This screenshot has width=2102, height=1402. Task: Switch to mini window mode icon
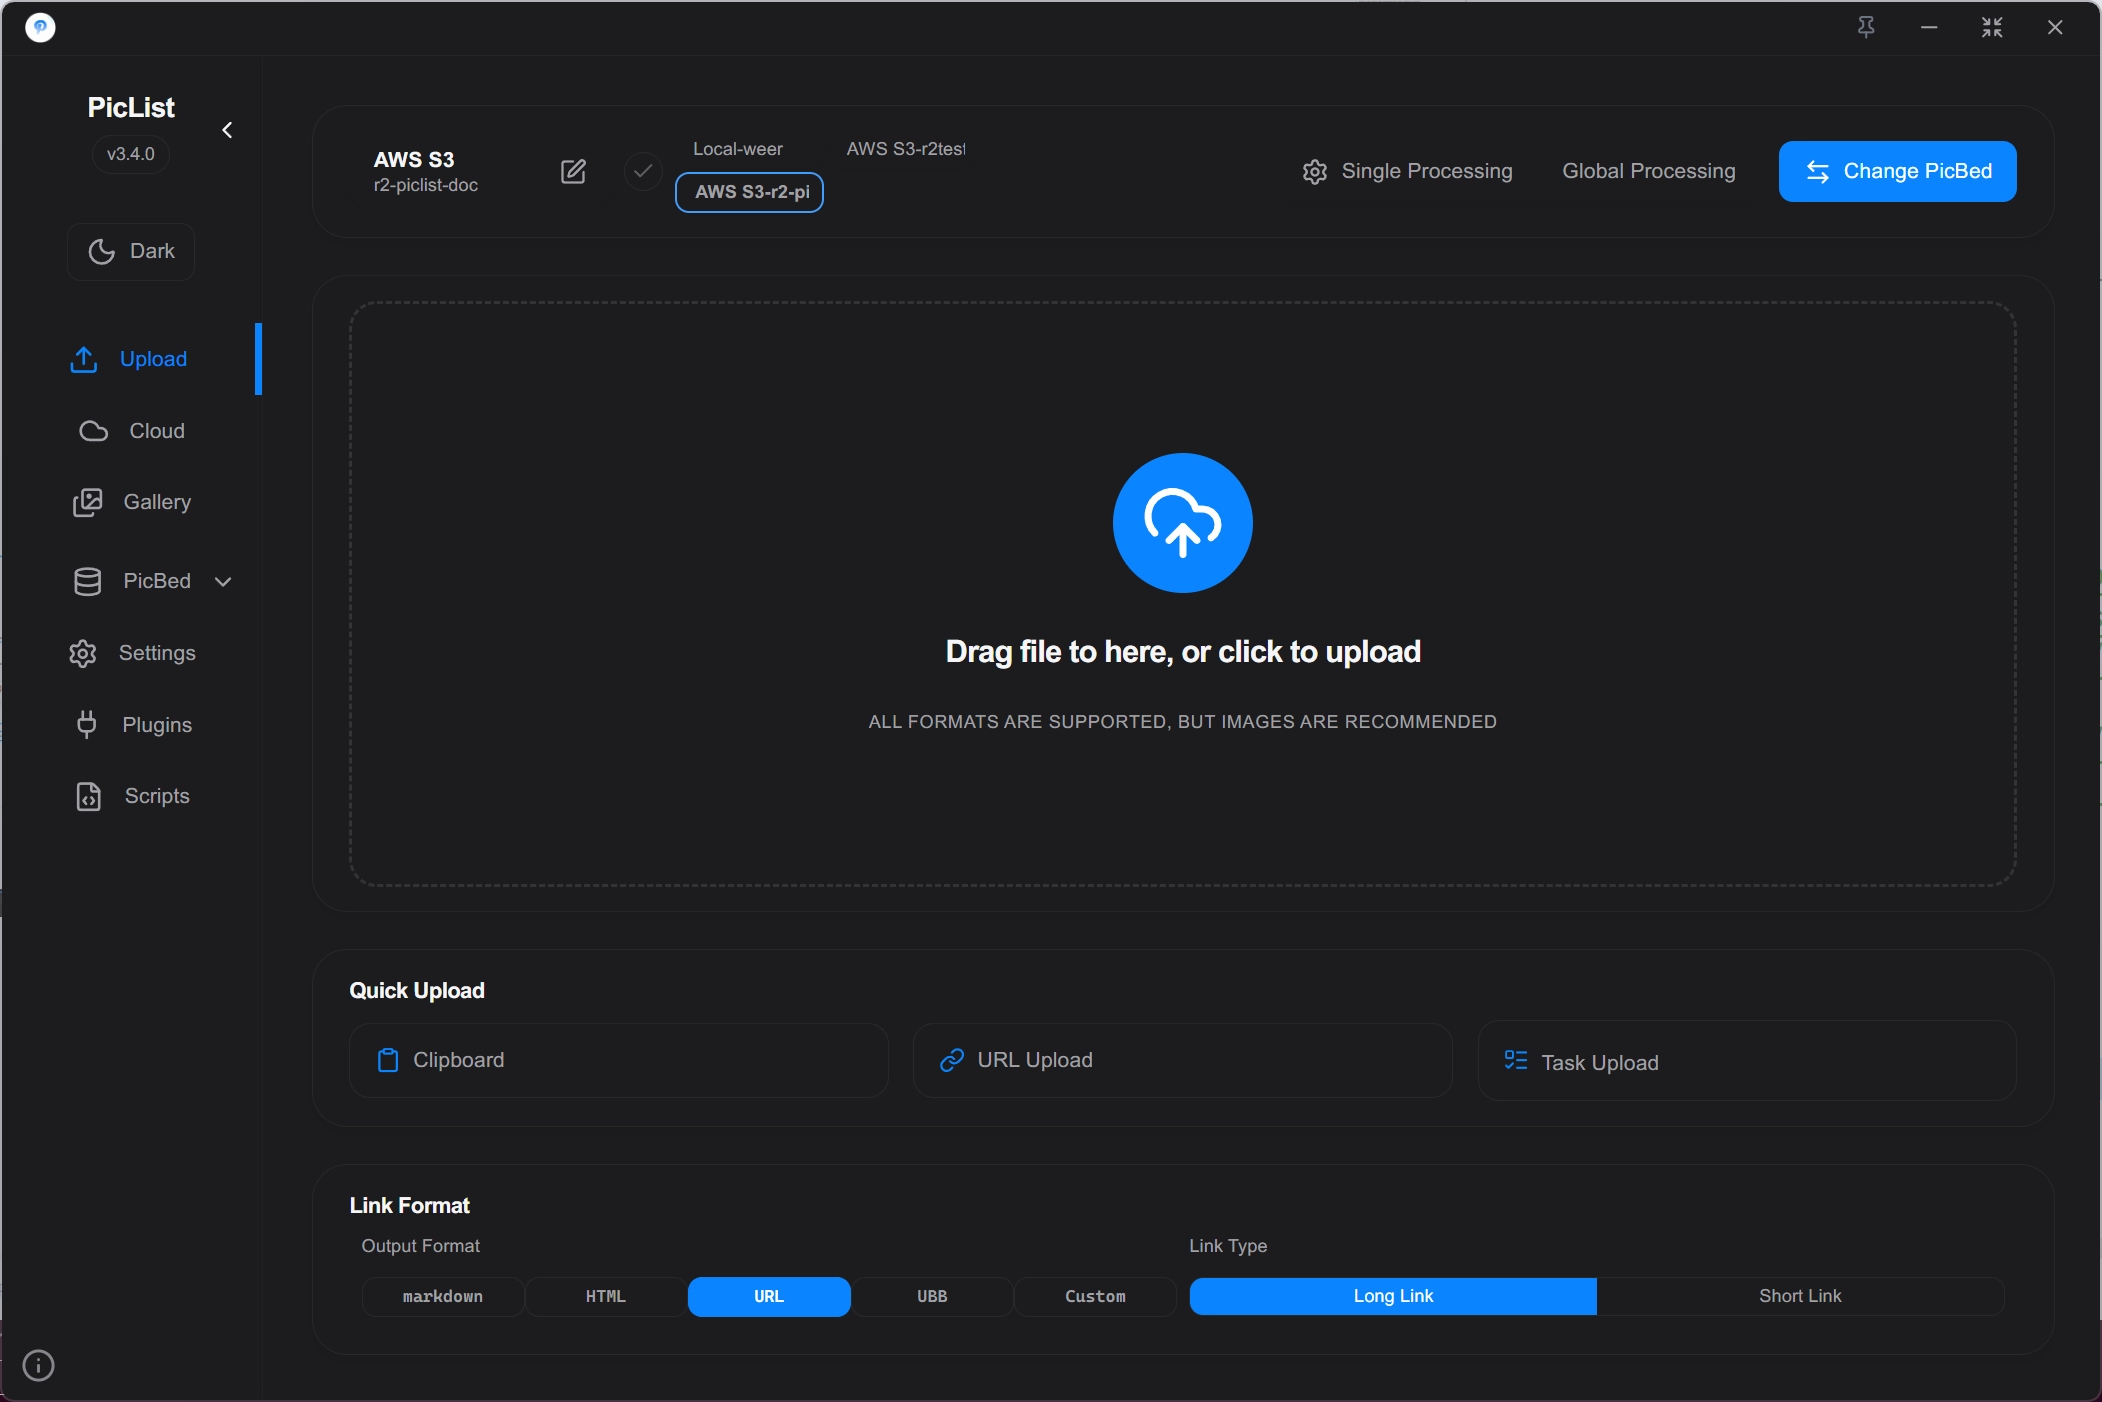pos(1992,27)
